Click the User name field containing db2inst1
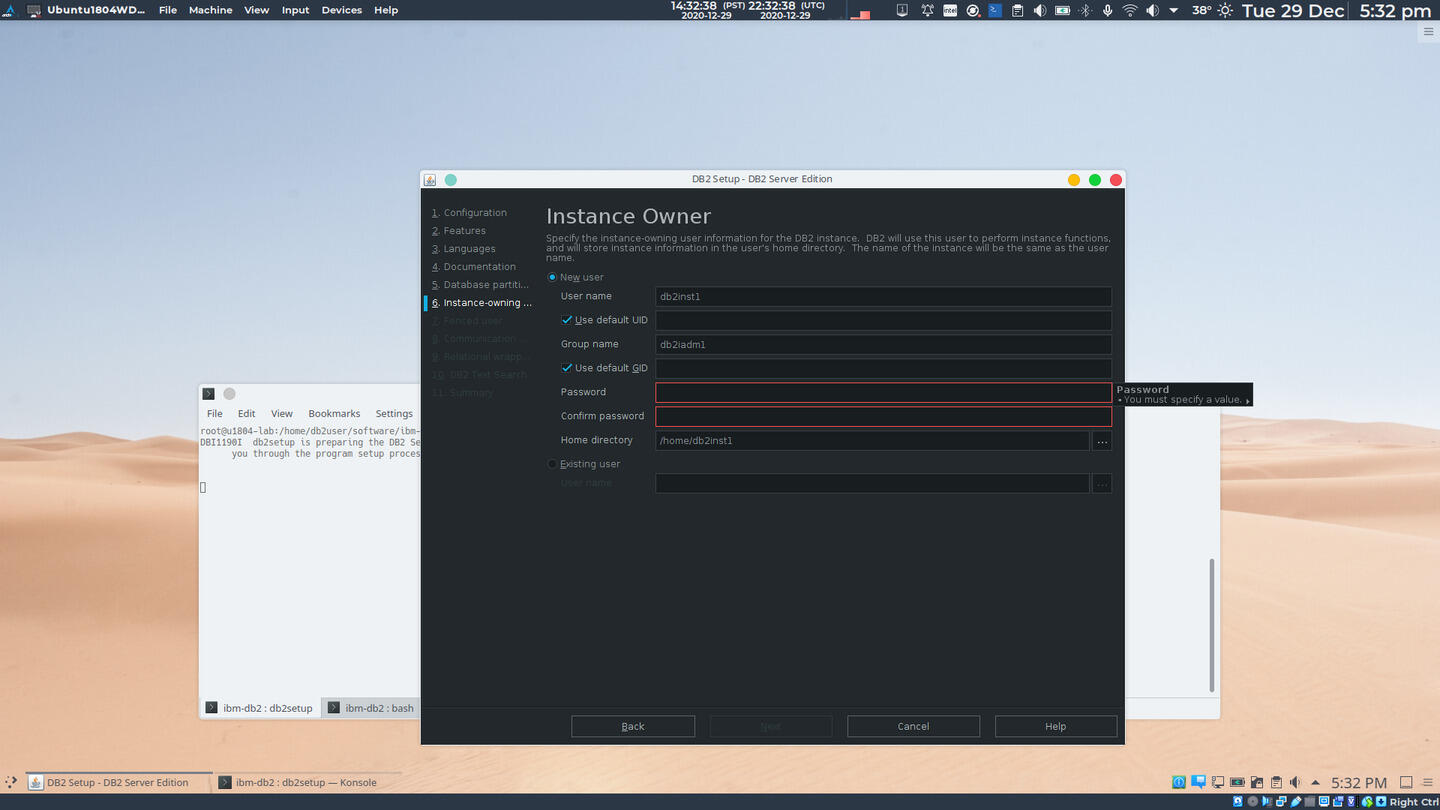The height and width of the screenshot is (810, 1440). click(883, 296)
